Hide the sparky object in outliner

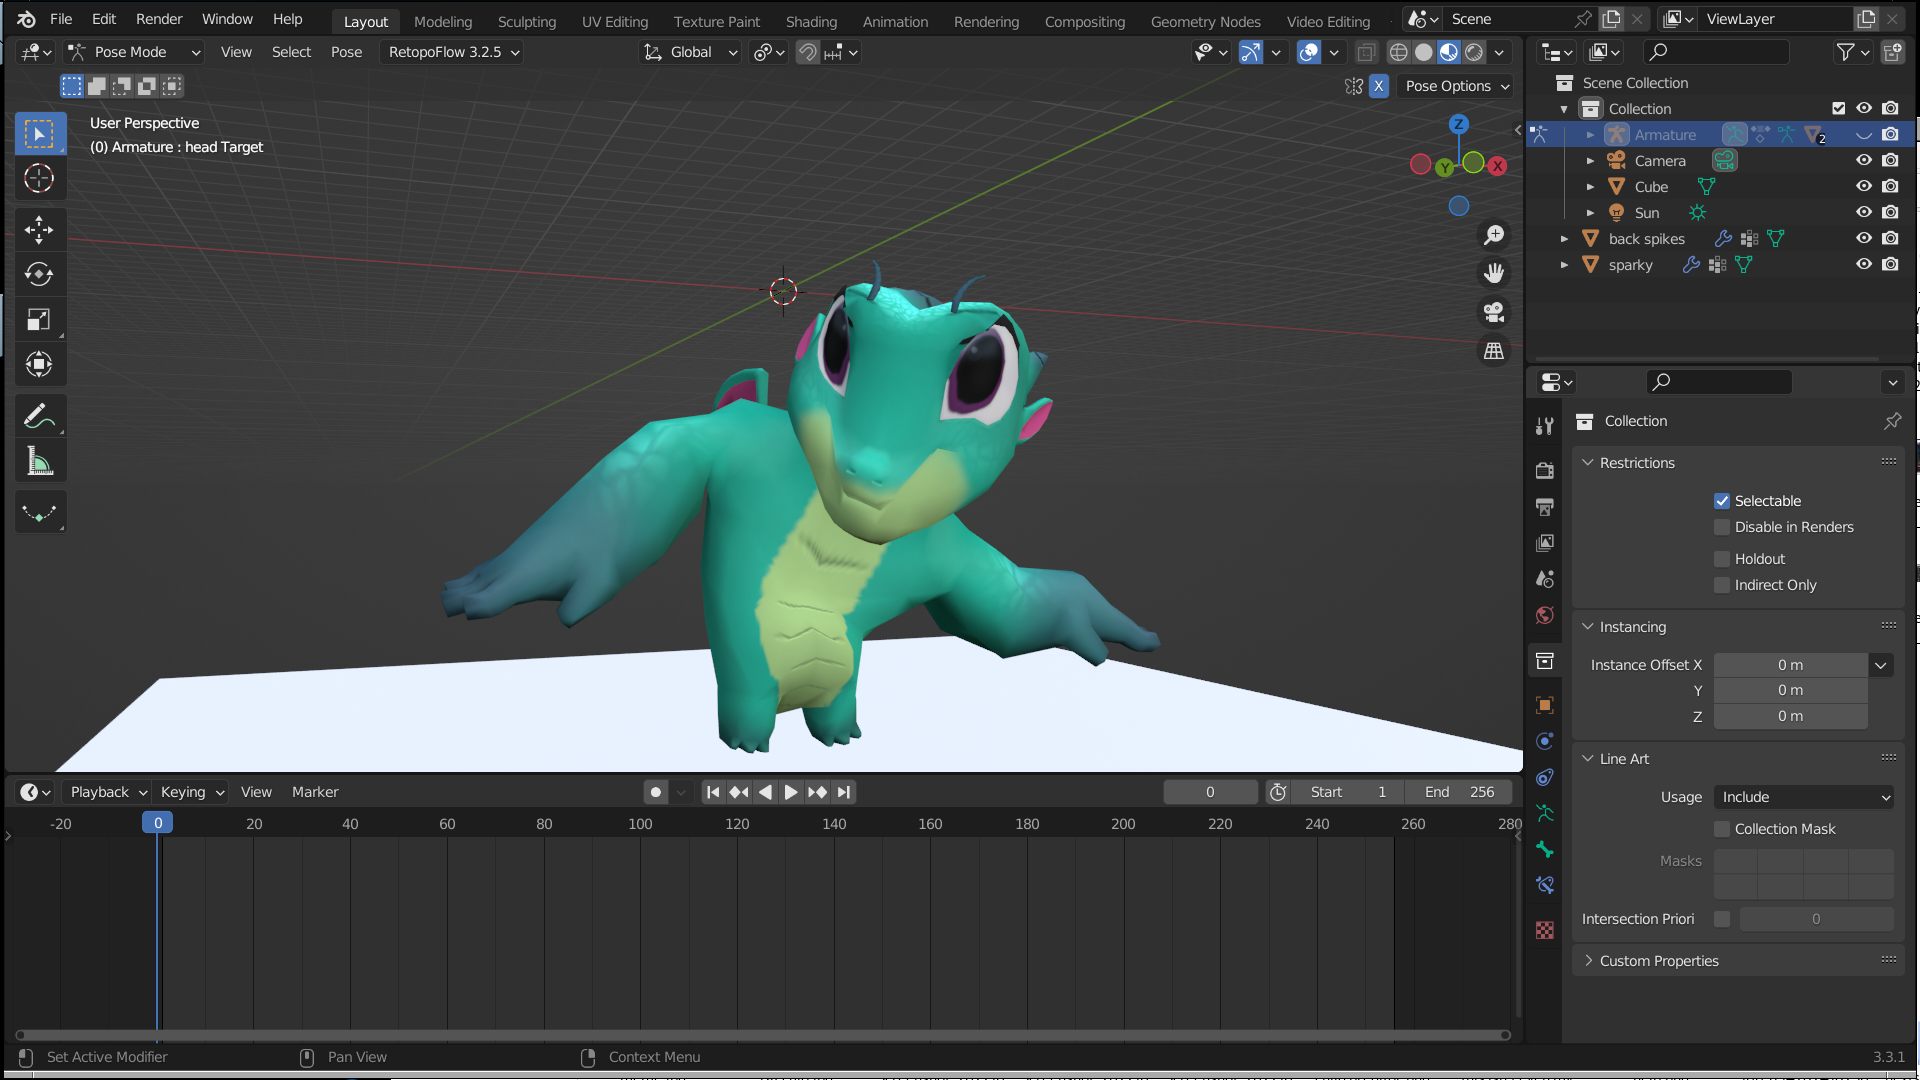(x=1864, y=265)
